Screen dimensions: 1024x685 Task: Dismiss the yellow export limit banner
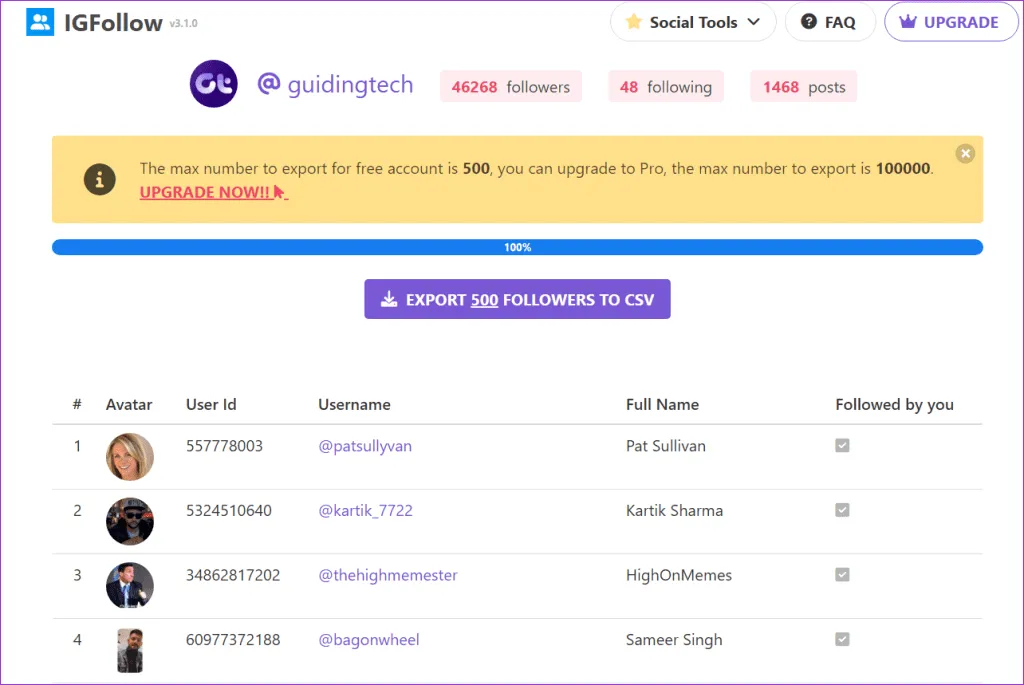tap(964, 153)
